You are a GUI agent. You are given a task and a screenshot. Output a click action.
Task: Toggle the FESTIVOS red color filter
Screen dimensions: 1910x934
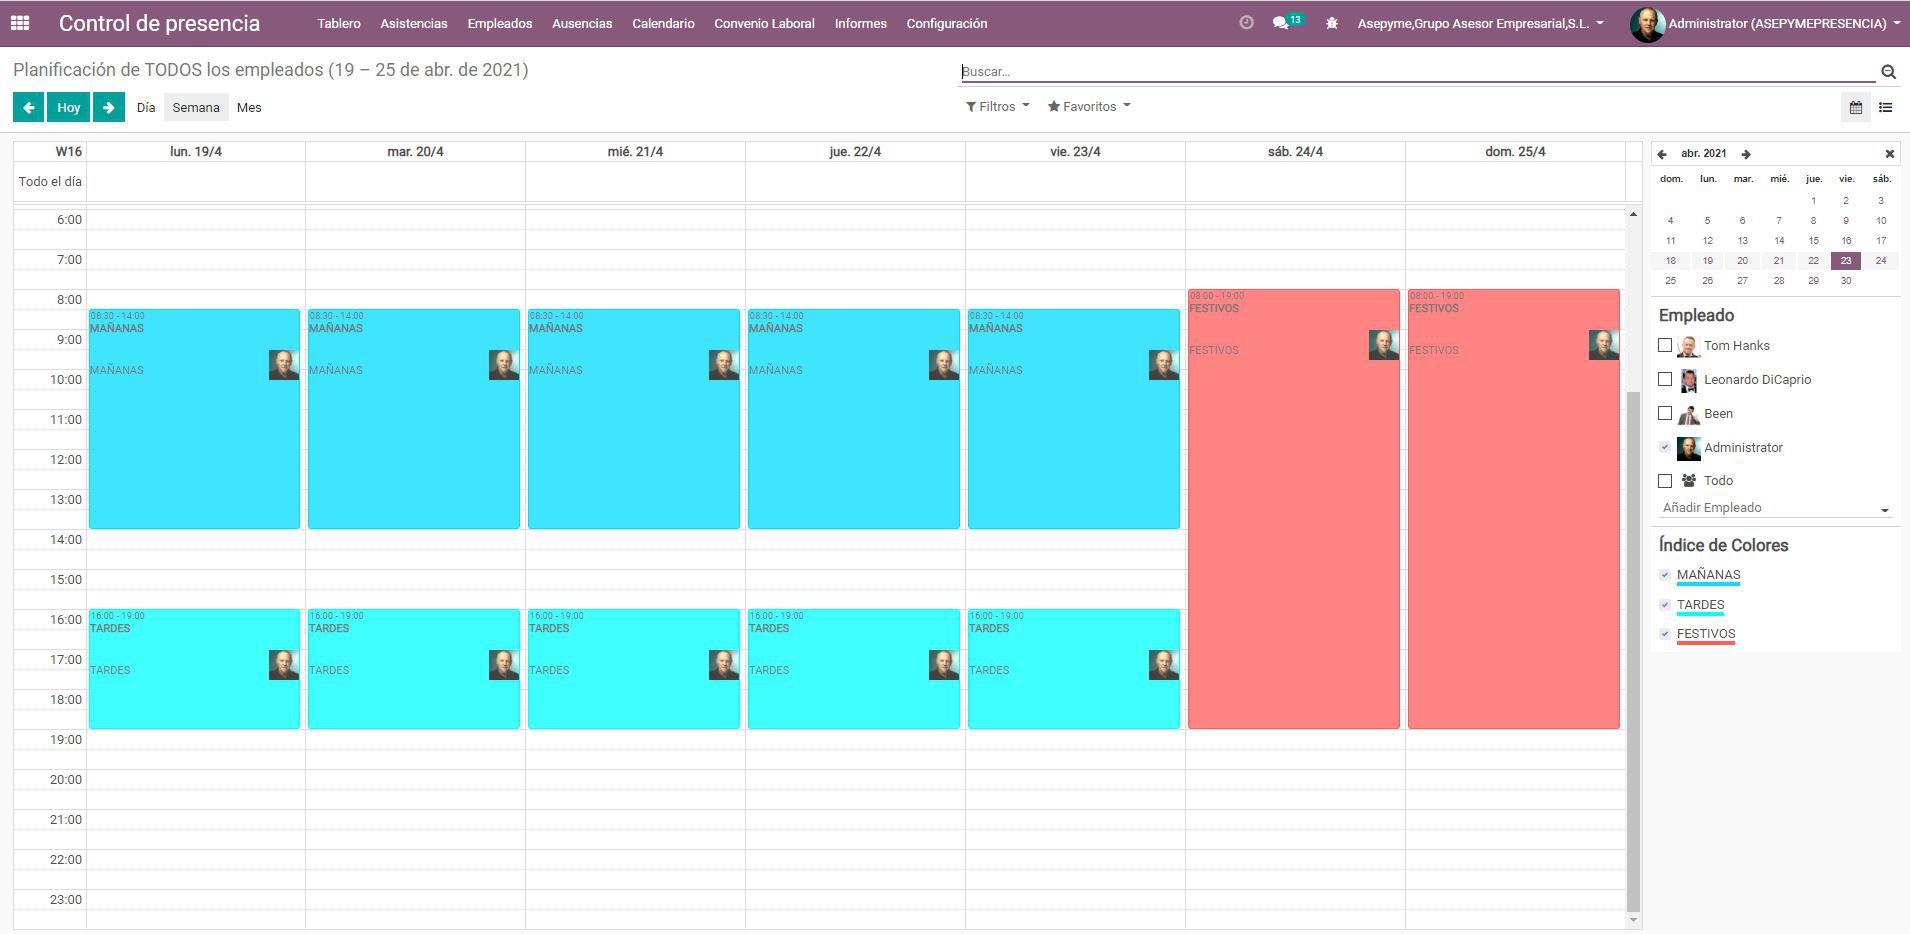point(1665,634)
